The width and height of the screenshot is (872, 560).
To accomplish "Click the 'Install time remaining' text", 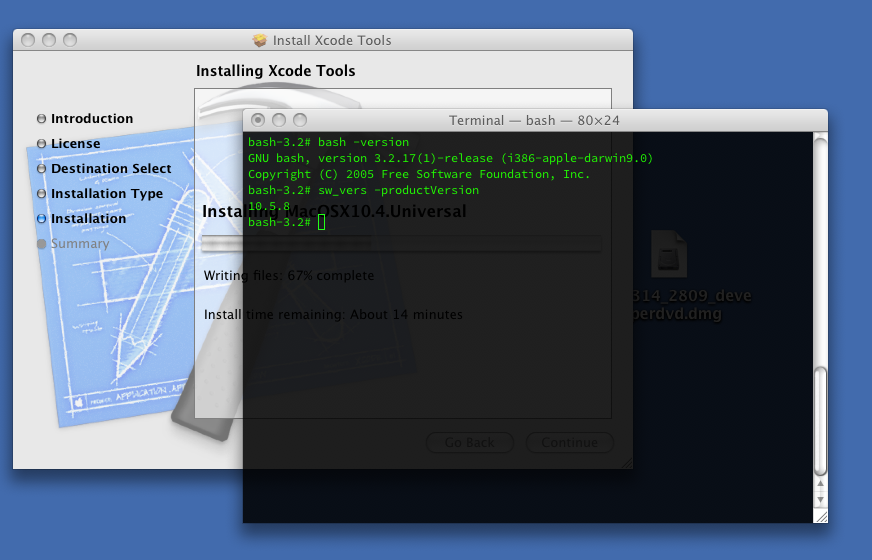I will (x=333, y=315).
